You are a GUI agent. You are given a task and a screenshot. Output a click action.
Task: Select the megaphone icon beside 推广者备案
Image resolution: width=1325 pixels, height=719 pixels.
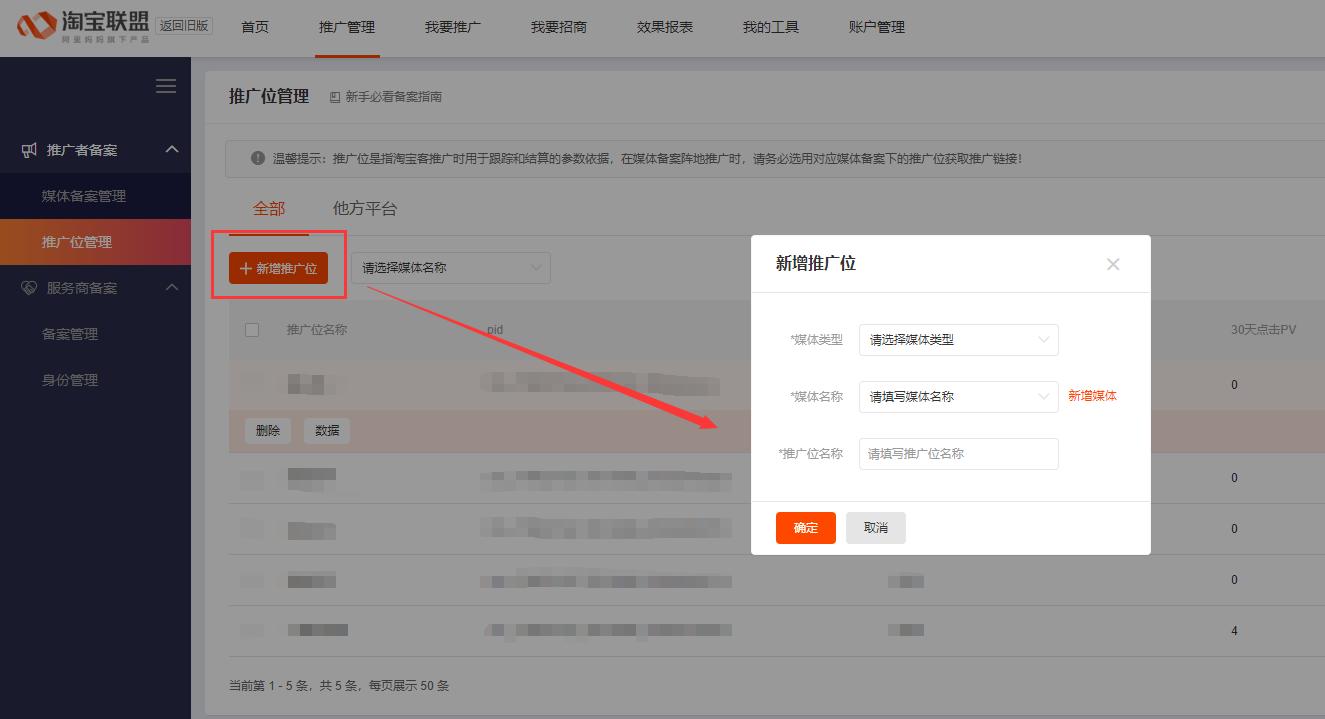[x=27, y=150]
